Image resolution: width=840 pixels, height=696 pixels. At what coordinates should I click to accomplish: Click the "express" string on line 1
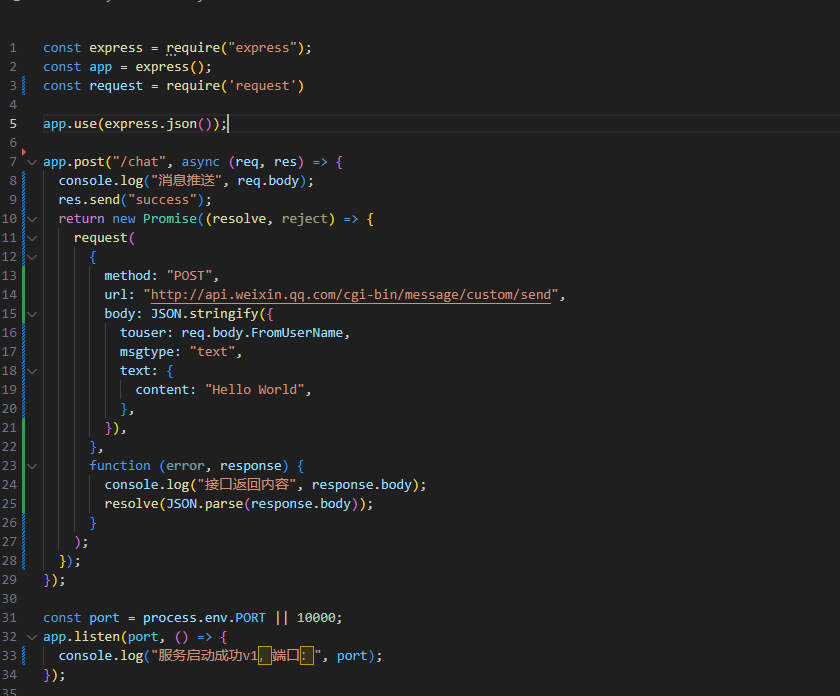coord(262,48)
